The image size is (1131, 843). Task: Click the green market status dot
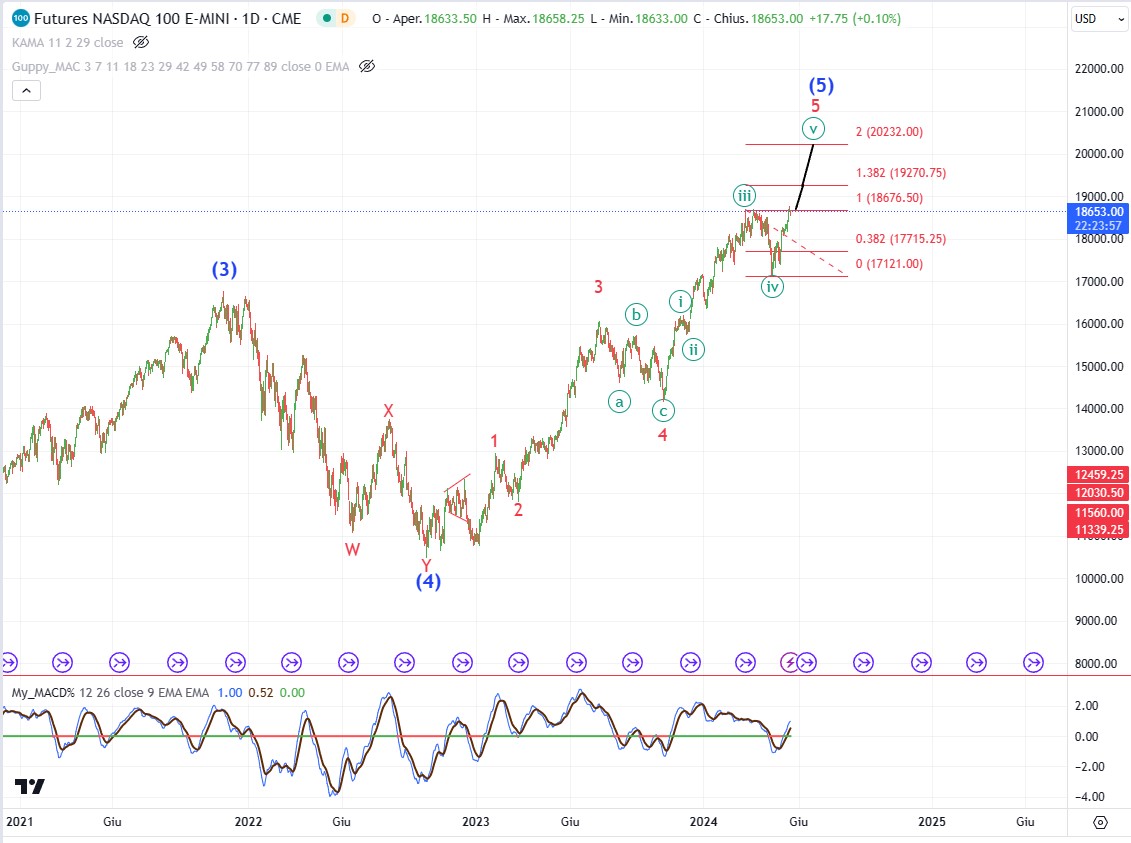coord(327,19)
